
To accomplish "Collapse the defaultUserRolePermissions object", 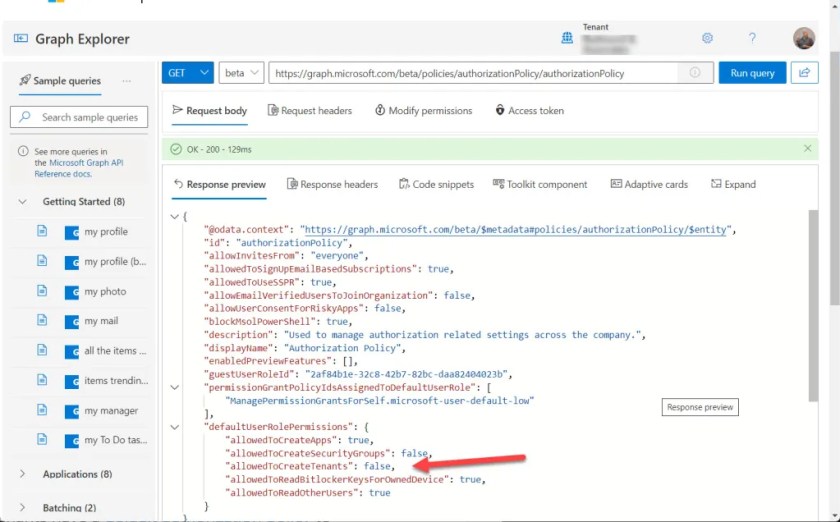I will [x=175, y=427].
